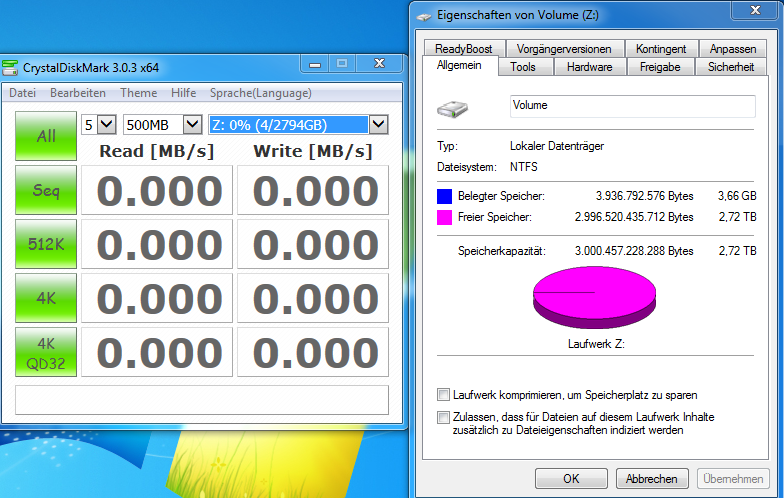Click the Seq write result 0.000
The height and width of the screenshot is (498, 784).
(x=313, y=190)
